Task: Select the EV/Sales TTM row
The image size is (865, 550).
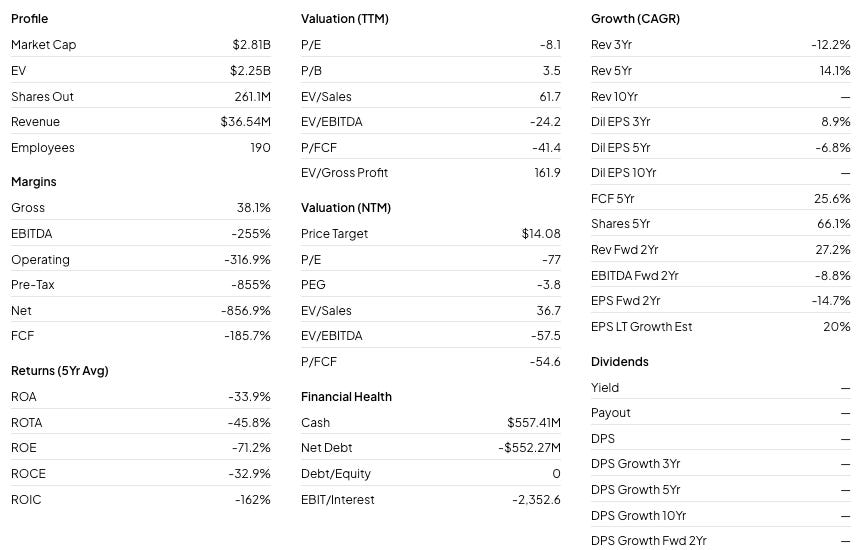Action: click(x=430, y=97)
